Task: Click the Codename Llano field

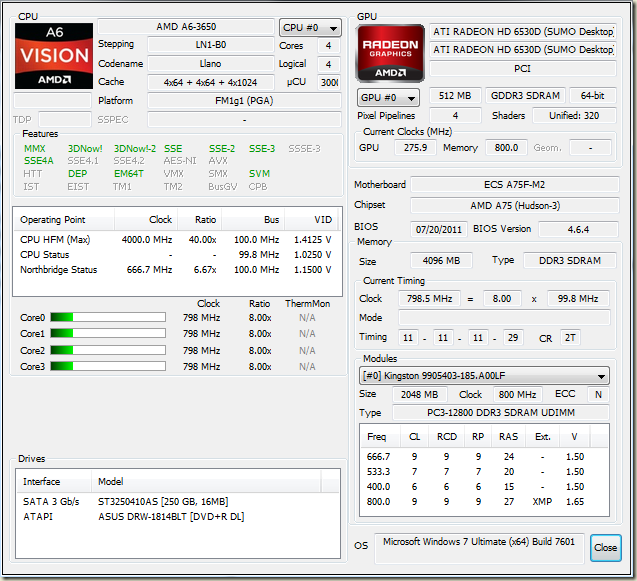Action: (211, 64)
